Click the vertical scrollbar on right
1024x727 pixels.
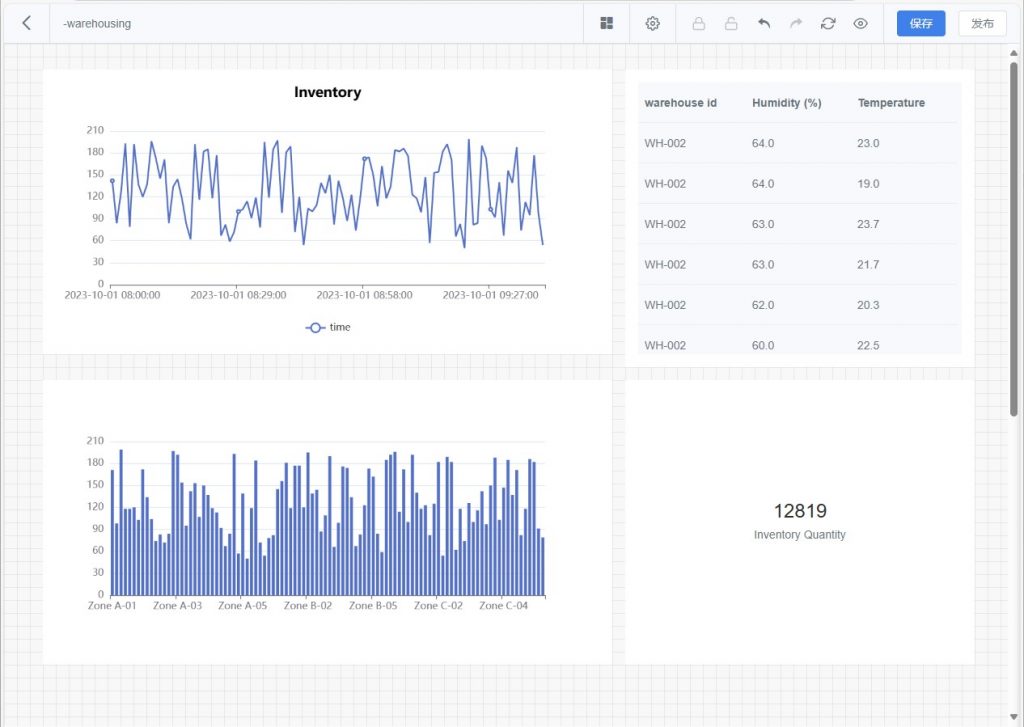(1014, 240)
